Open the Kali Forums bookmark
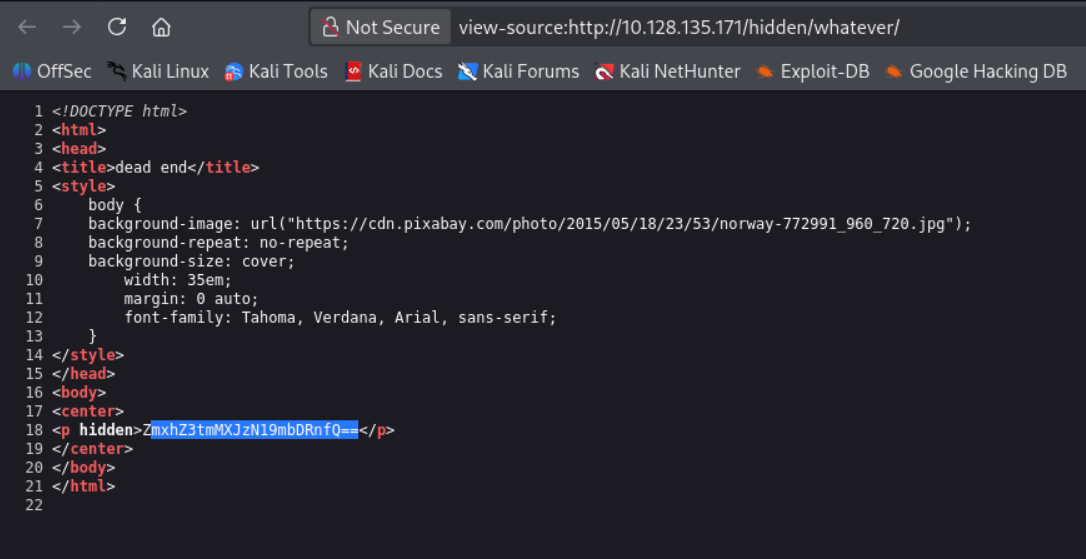Viewport: 1086px width, 559px height. click(x=519, y=71)
